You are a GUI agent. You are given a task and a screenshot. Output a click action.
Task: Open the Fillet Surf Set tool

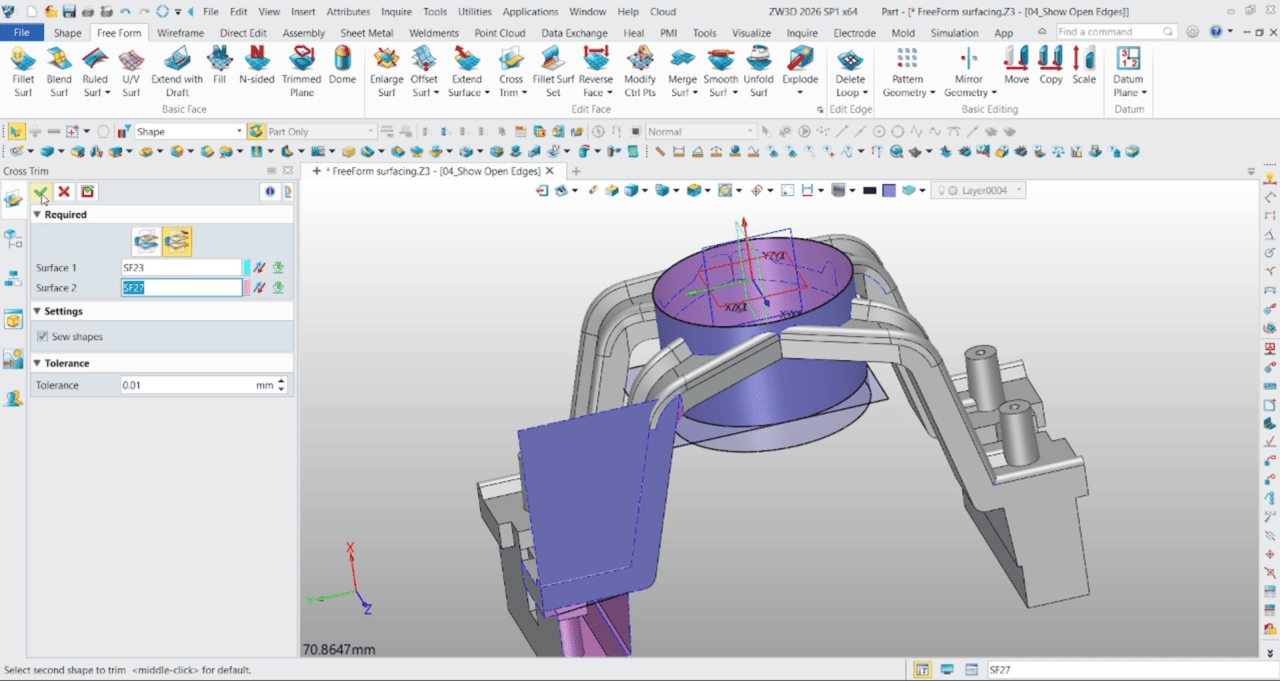pyautogui.click(x=552, y=72)
